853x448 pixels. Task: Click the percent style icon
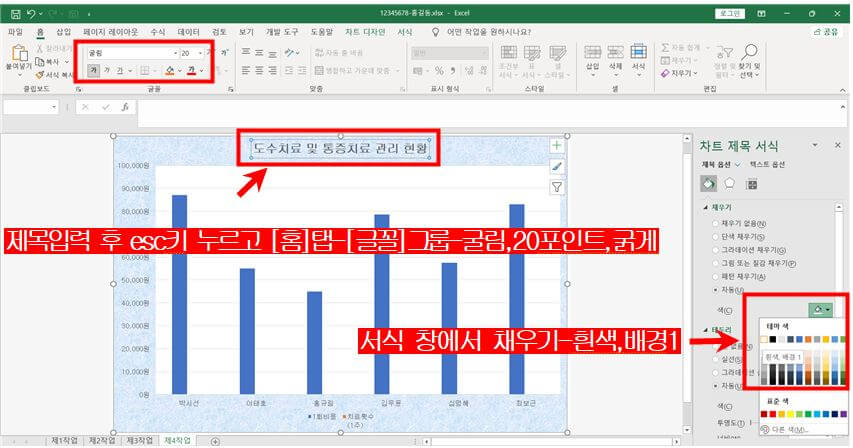(x=439, y=71)
